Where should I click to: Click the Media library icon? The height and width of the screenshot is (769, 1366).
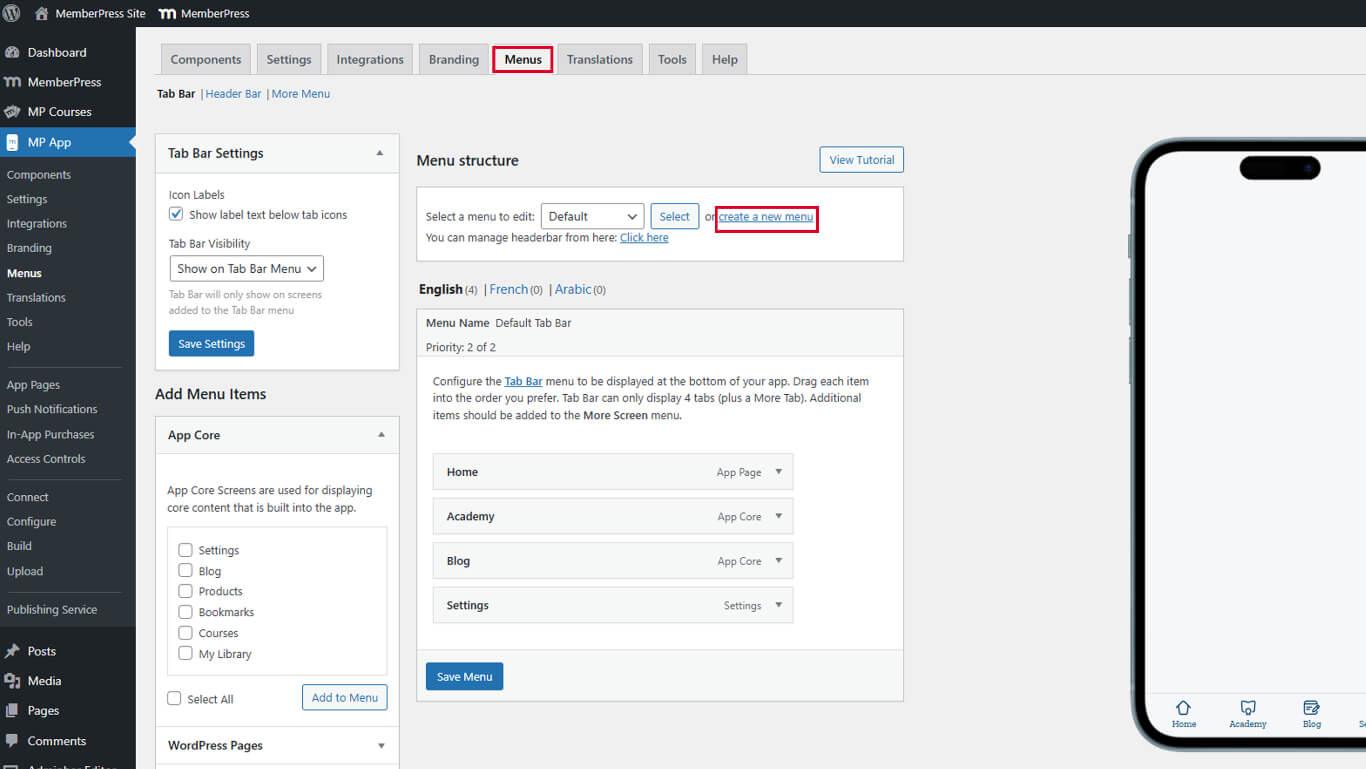[x=12, y=681]
